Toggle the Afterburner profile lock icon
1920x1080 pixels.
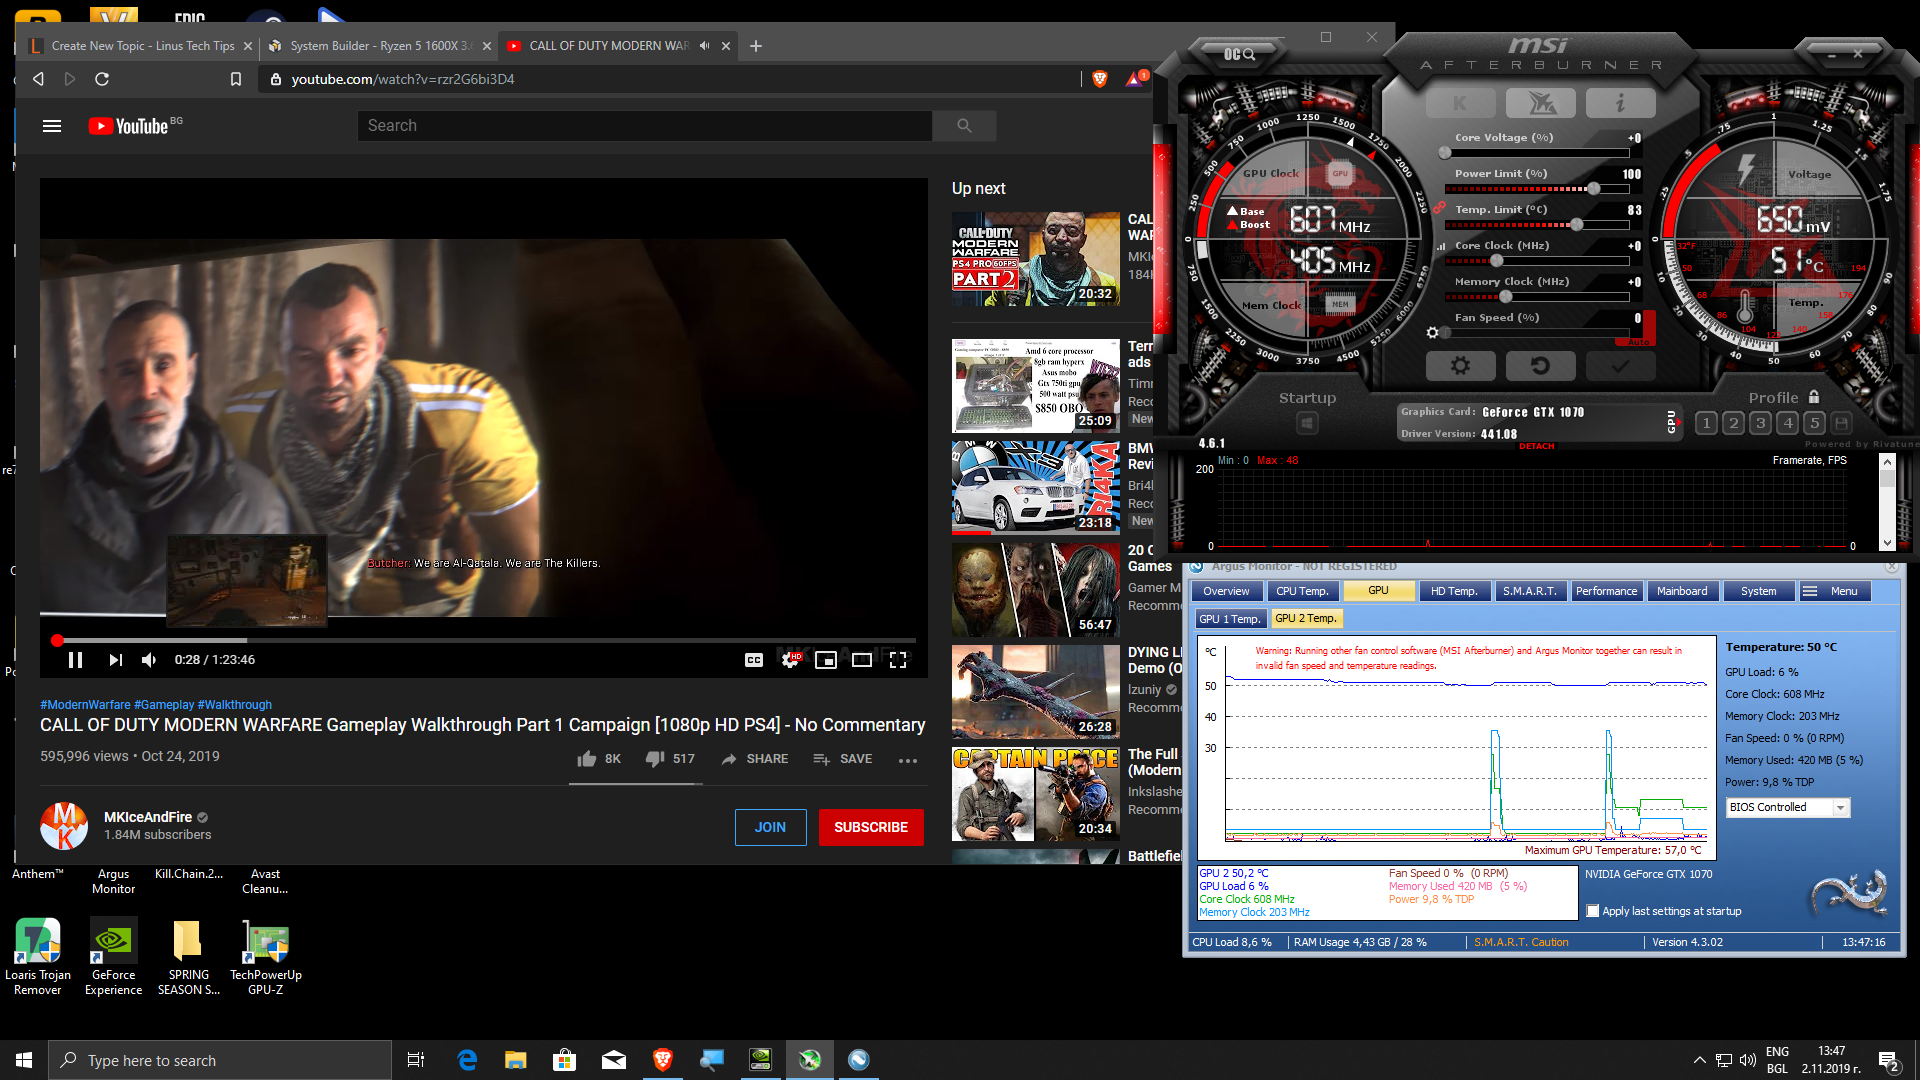coord(1814,397)
